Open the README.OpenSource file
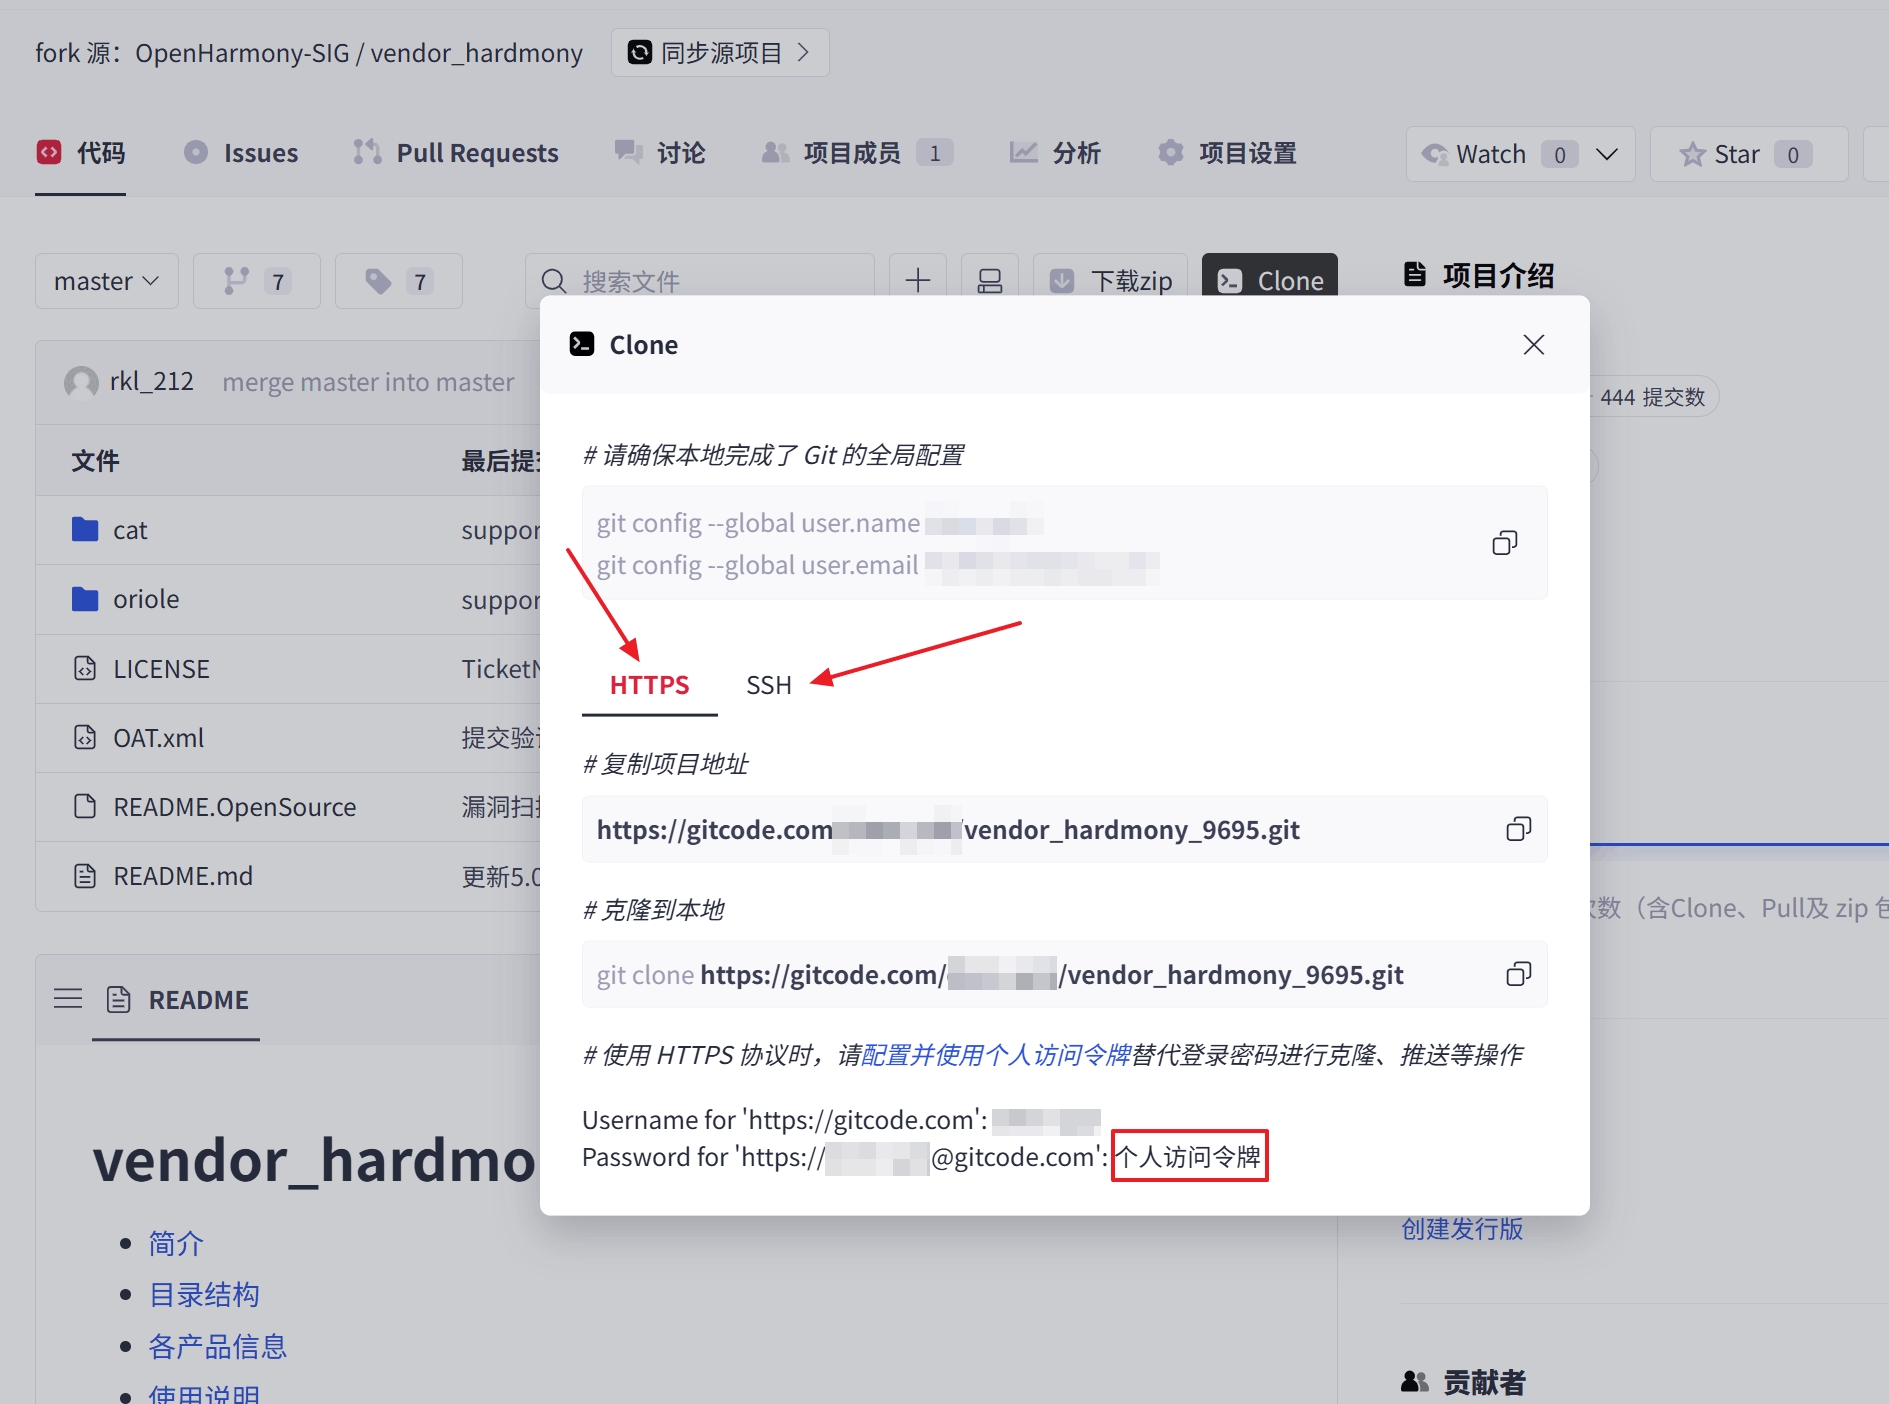 (x=234, y=807)
